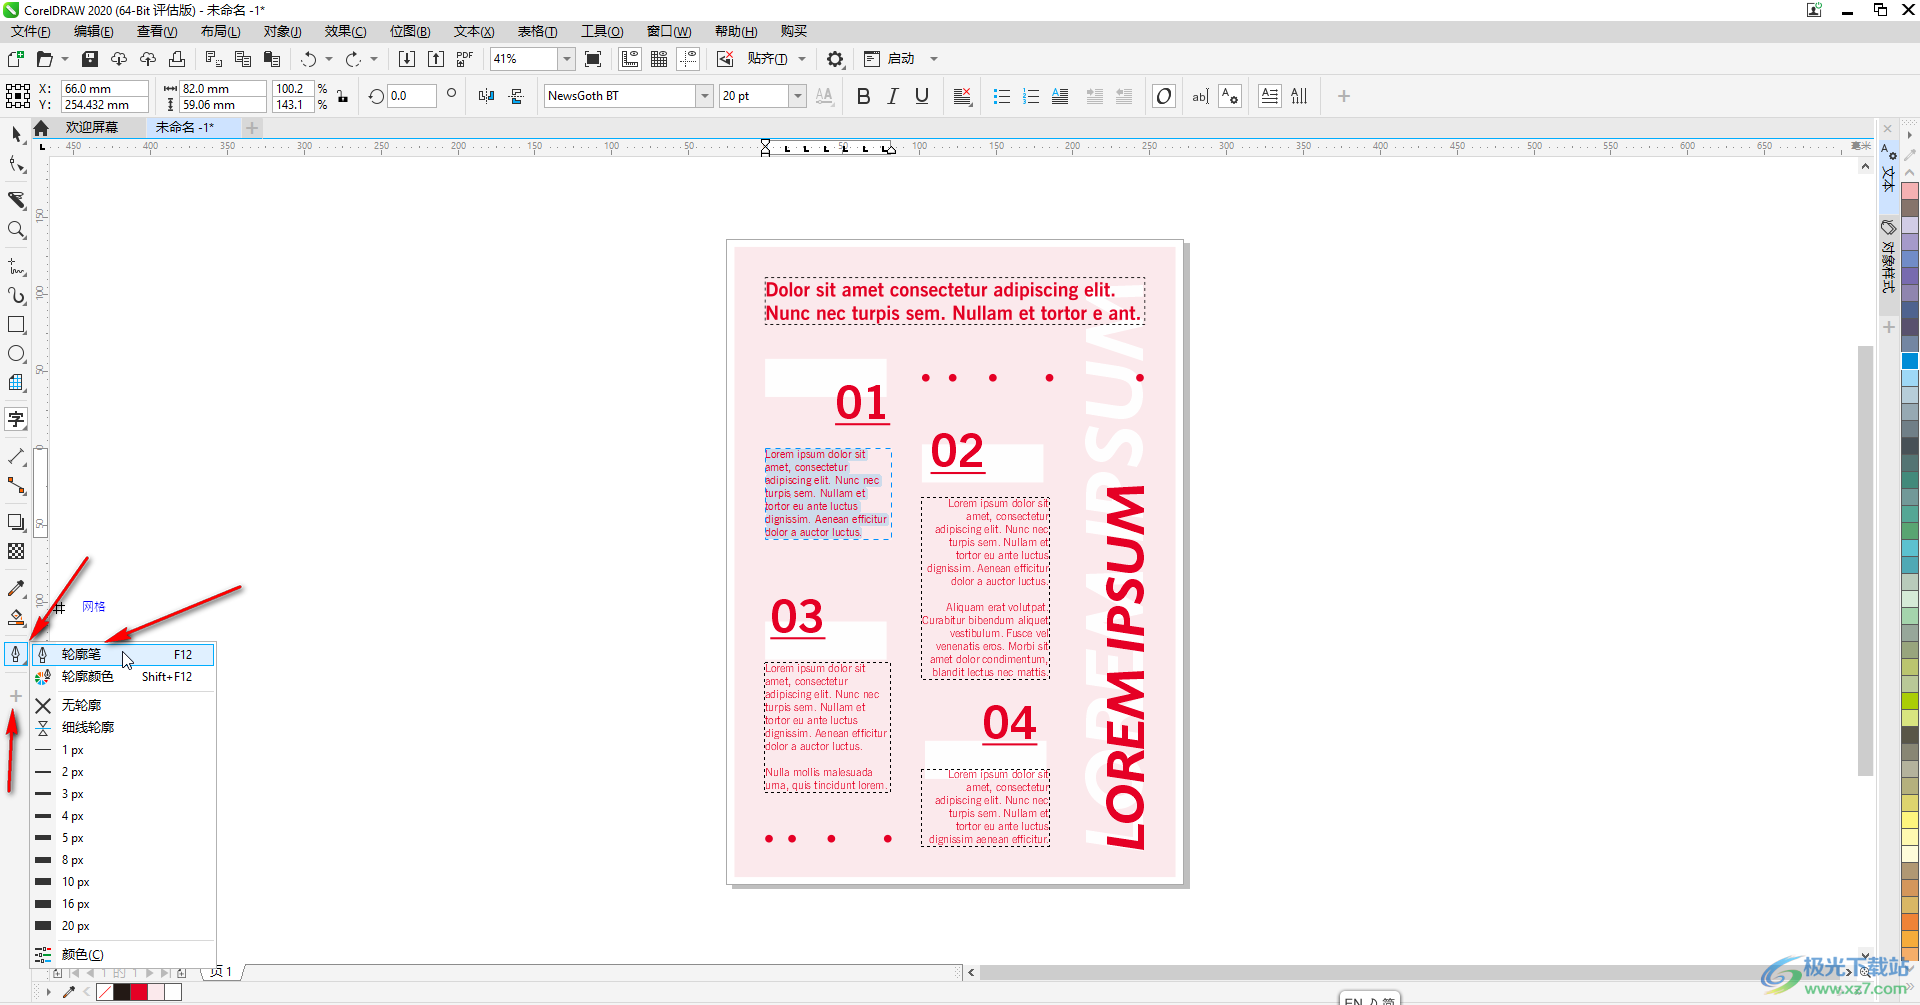Open the NewsGoth BT font dropdown
Screen dimensions: 1920x1005
704,96
